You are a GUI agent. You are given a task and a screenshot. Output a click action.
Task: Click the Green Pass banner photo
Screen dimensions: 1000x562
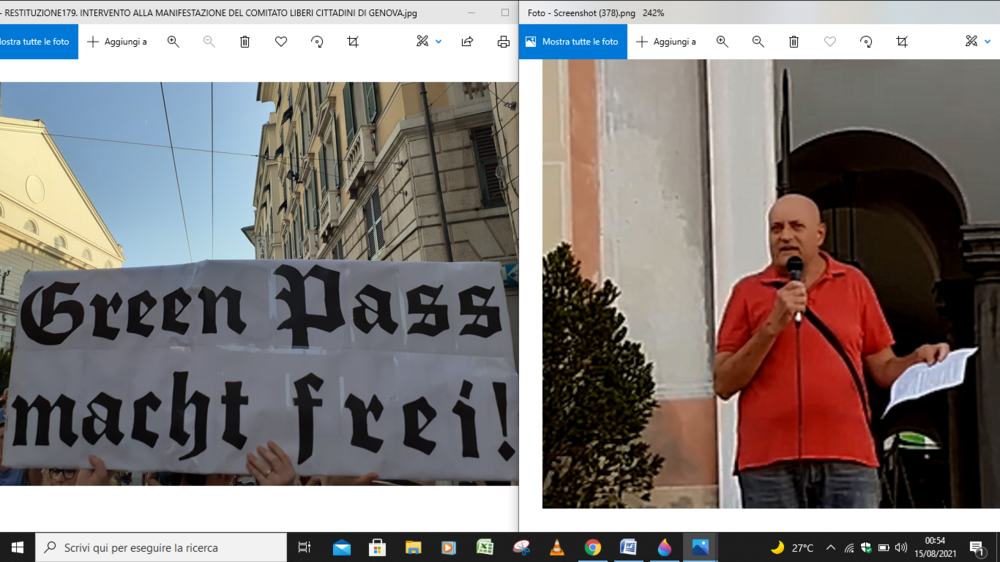[x=259, y=283]
